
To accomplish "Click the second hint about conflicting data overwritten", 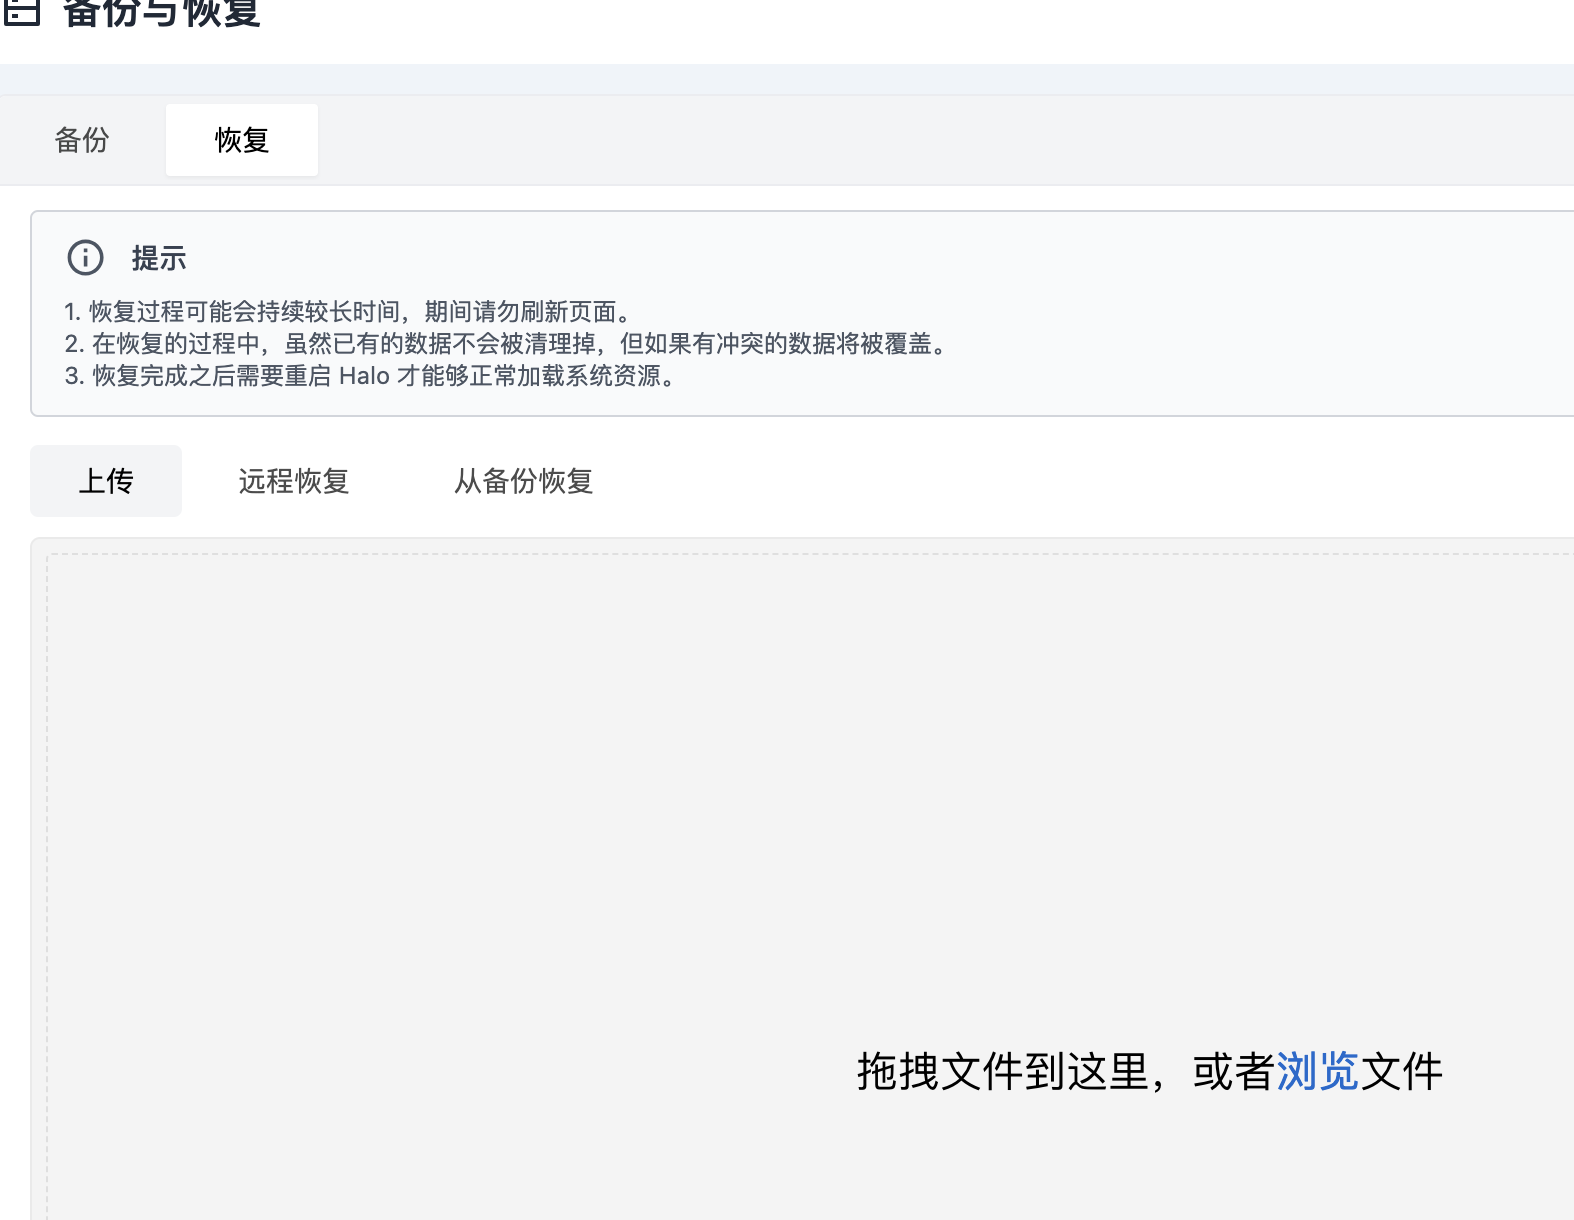I will 506,344.
